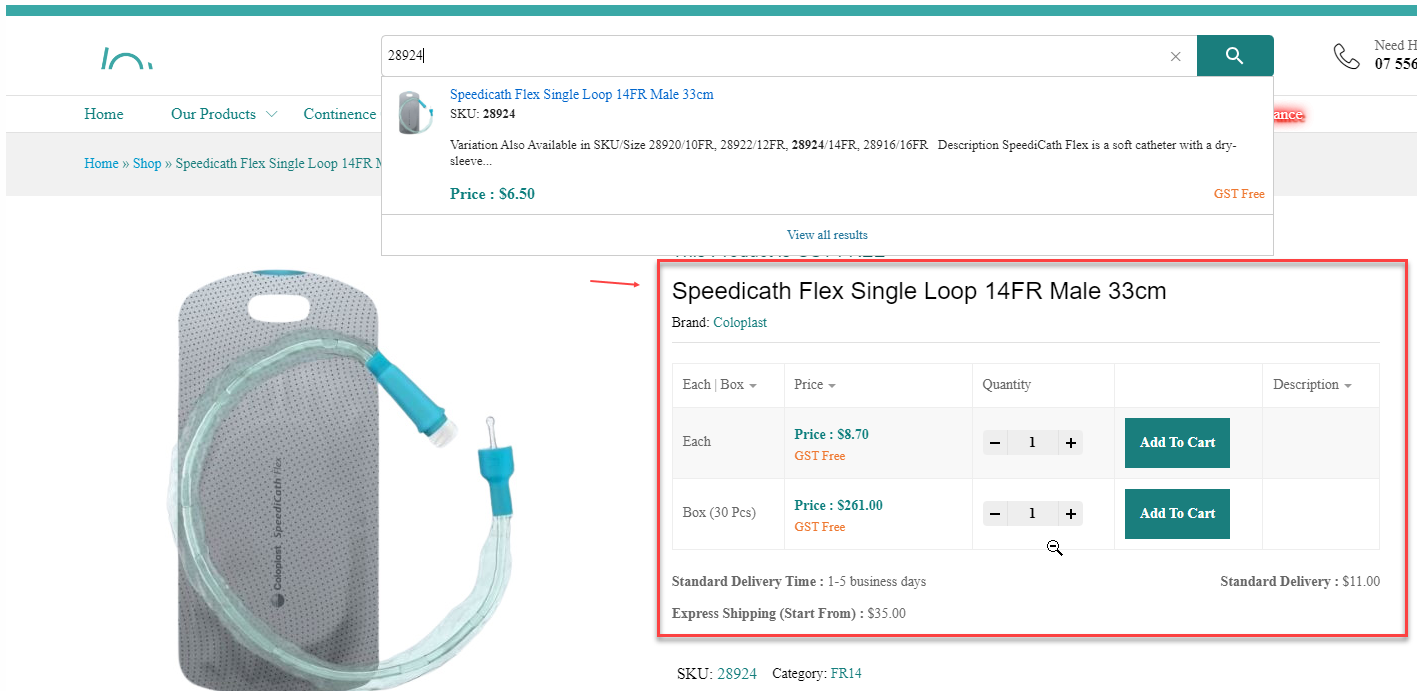Sort by the Price column header
The height and width of the screenshot is (691, 1417).
click(815, 385)
